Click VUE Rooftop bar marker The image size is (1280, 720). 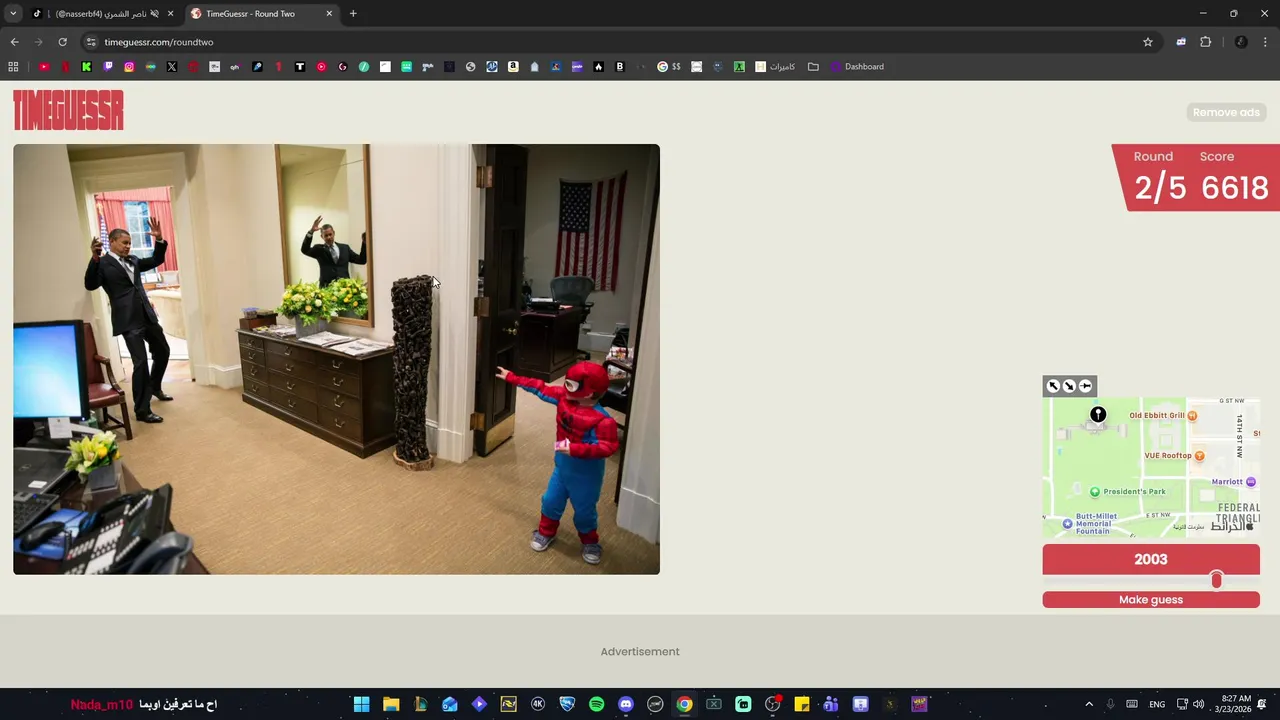[1199, 456]
